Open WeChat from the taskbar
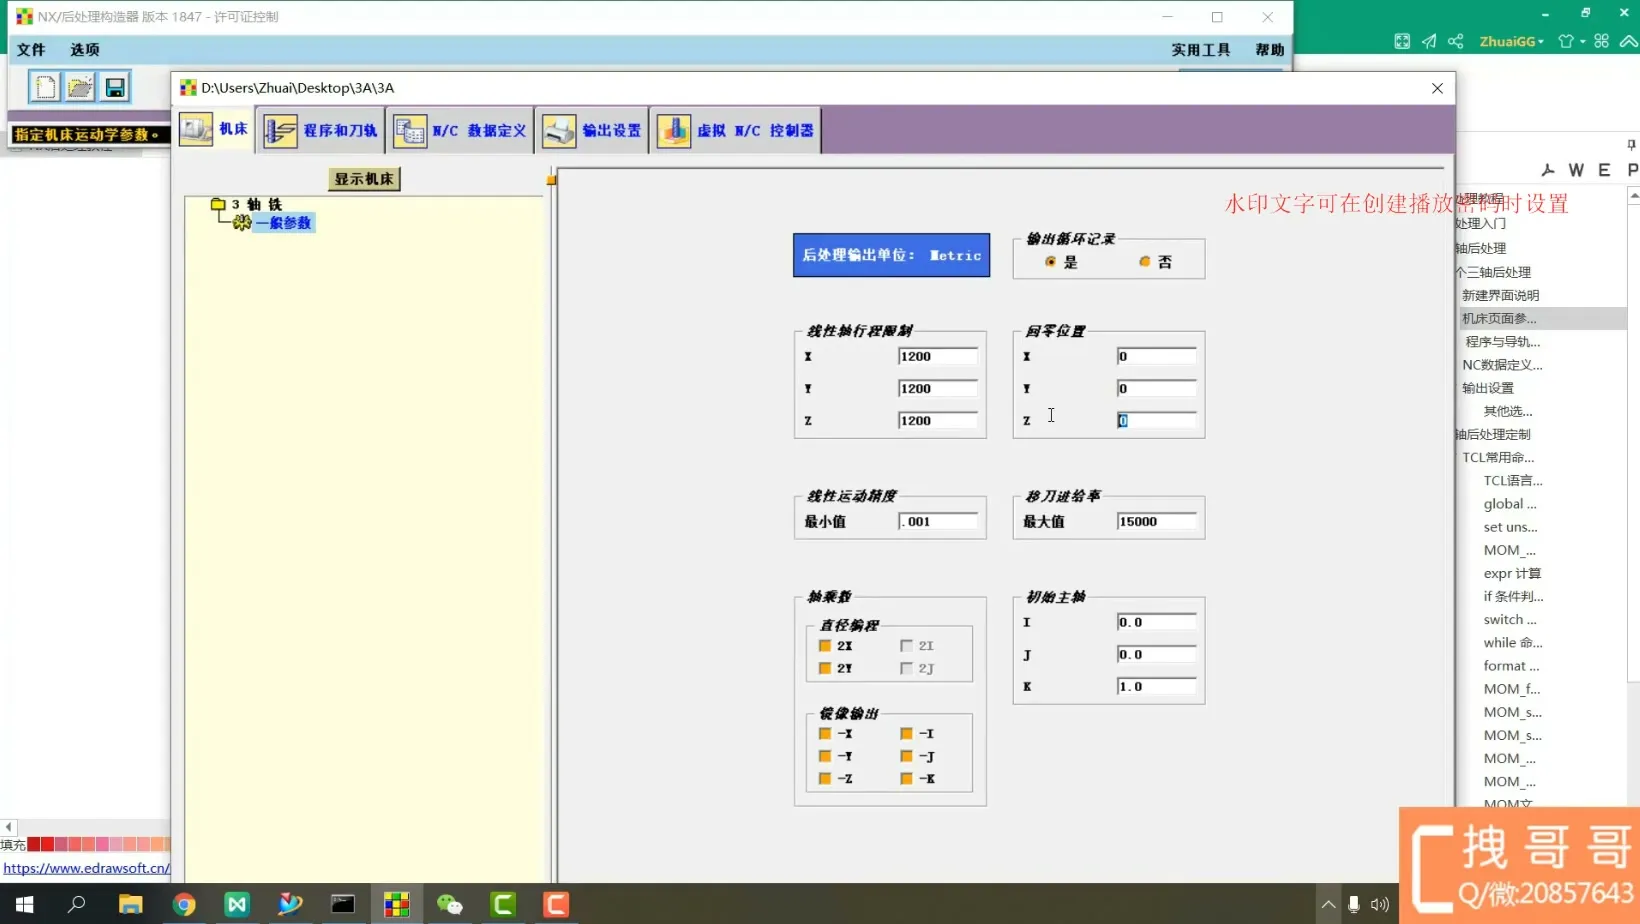Viewport: 1640px width, 924px height. click(450, 905)
